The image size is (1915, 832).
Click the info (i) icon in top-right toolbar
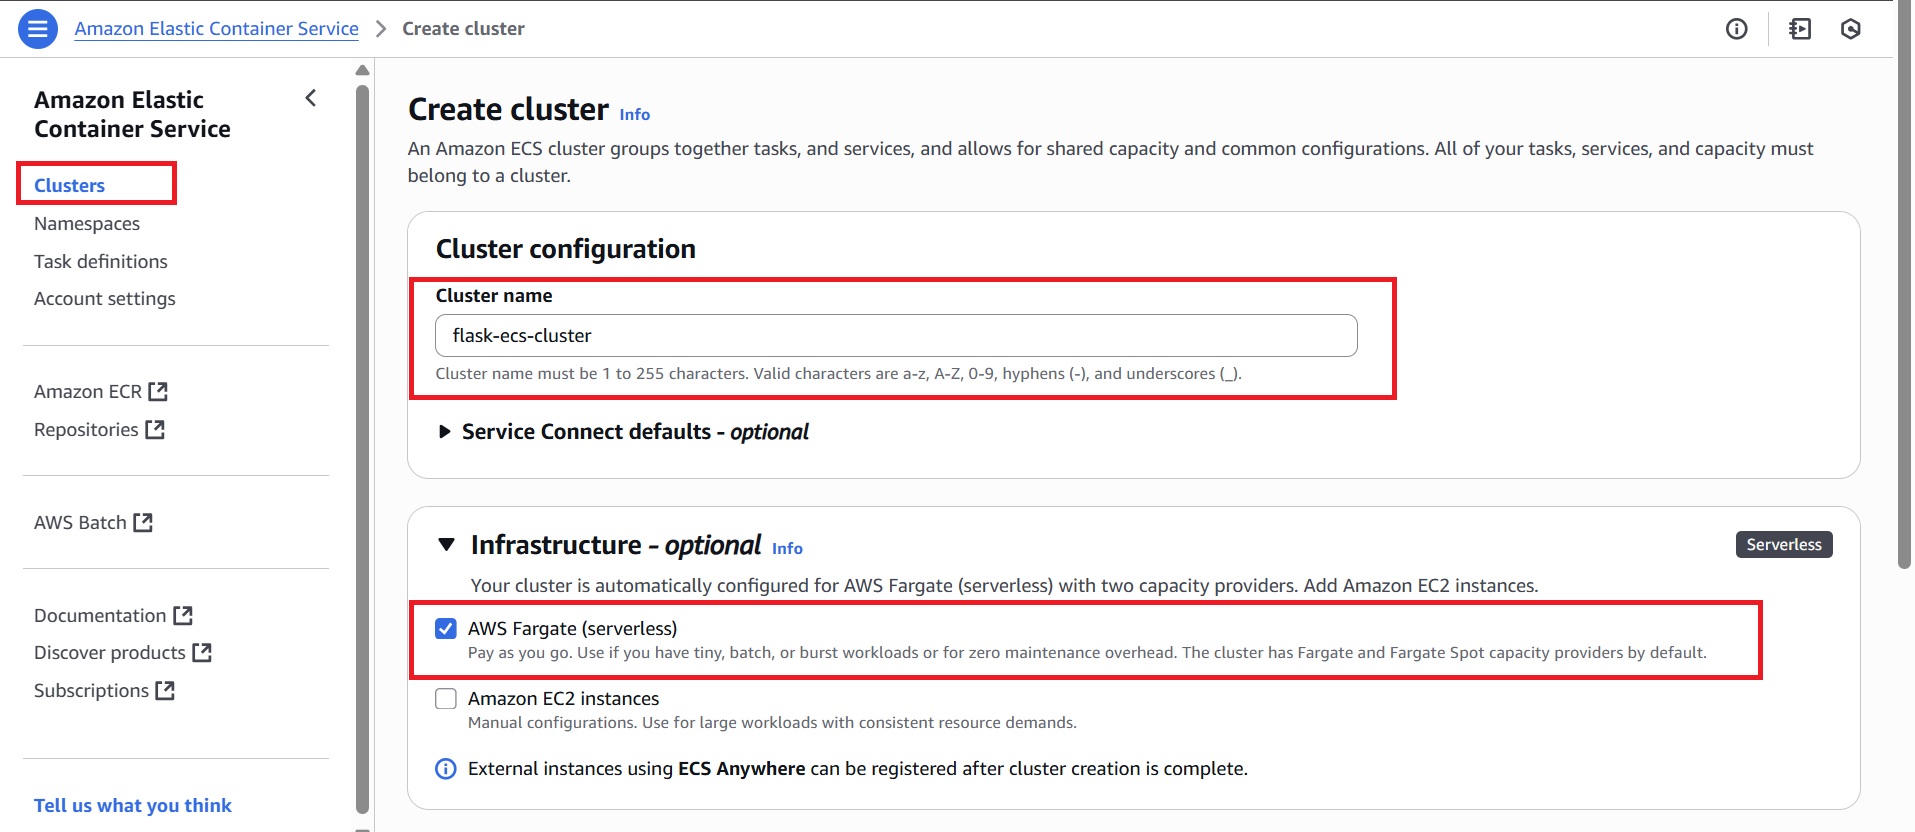1737,28
